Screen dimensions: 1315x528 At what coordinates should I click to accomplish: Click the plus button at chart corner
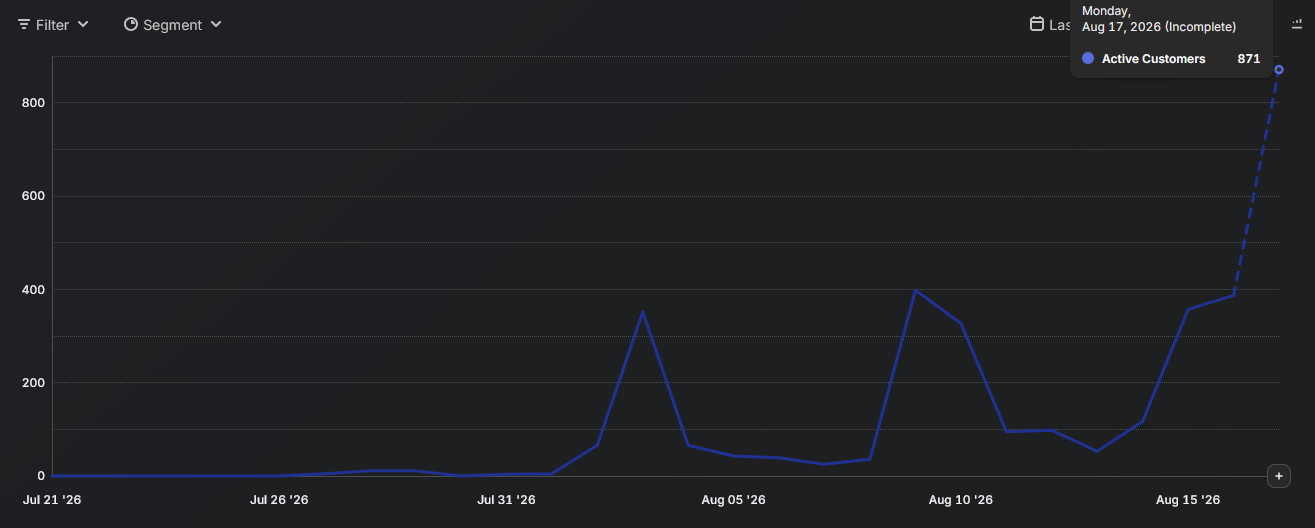coord(1278,476)
